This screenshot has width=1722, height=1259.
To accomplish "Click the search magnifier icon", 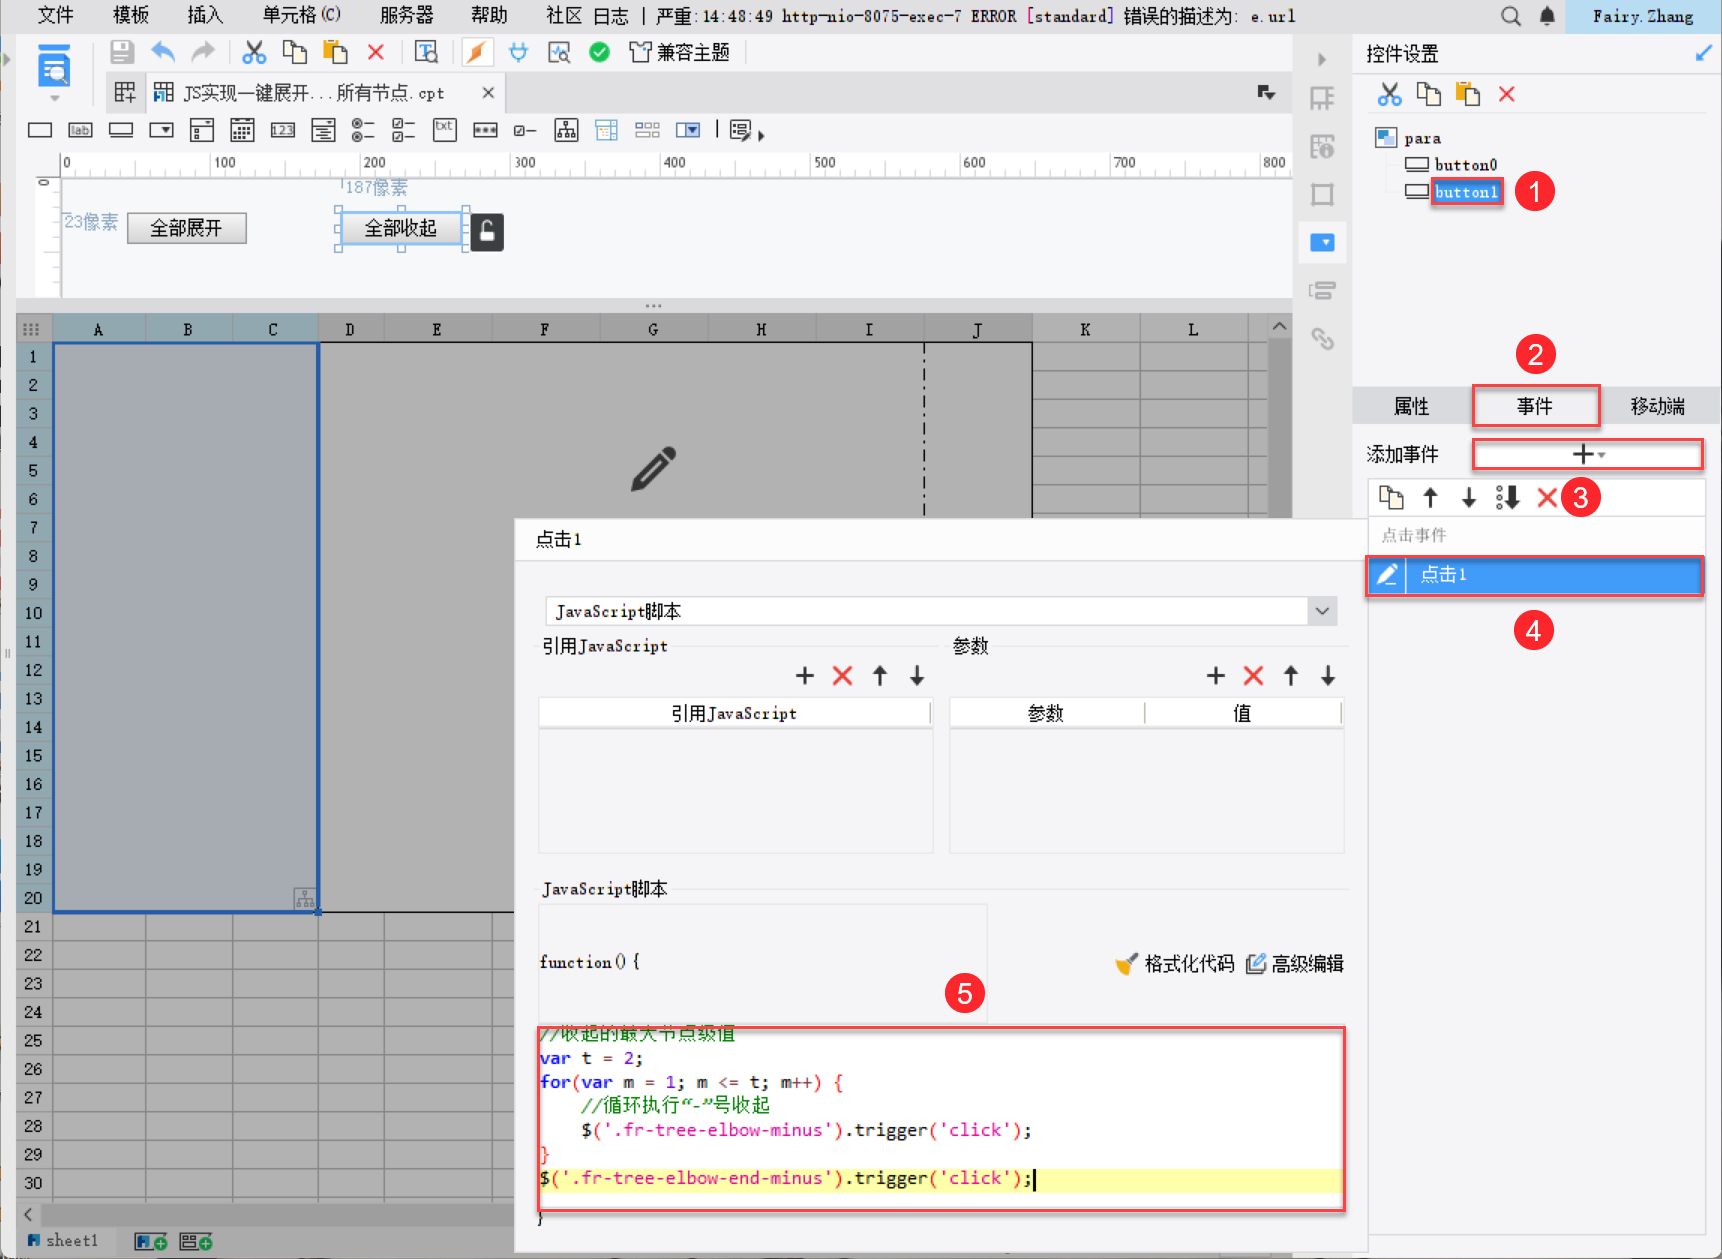I will click(1511, 16).
